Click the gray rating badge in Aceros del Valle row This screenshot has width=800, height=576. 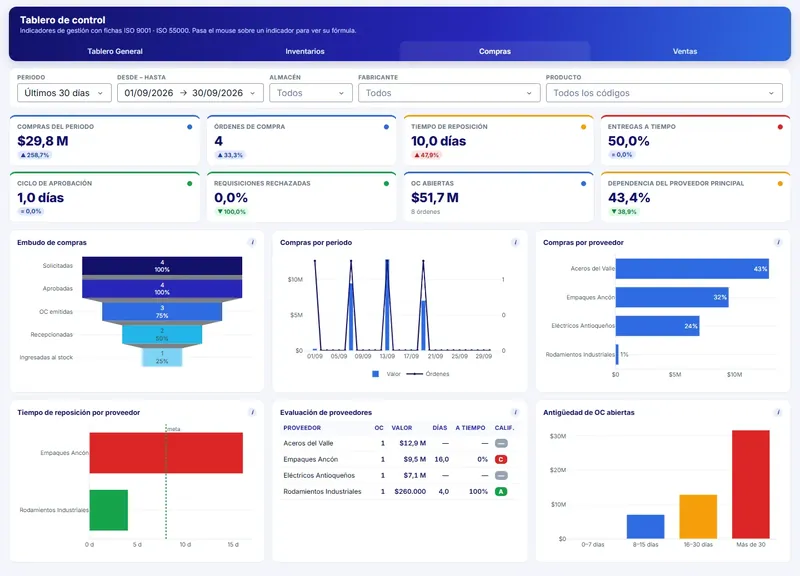click(501, 443)
